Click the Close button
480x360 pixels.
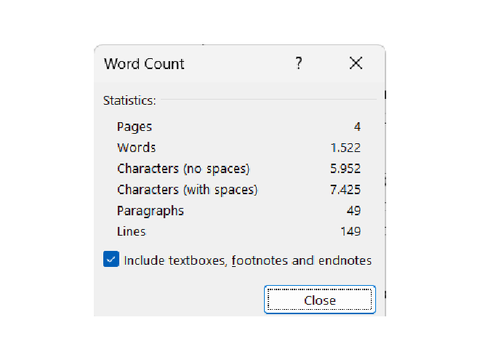coord(320,299)
